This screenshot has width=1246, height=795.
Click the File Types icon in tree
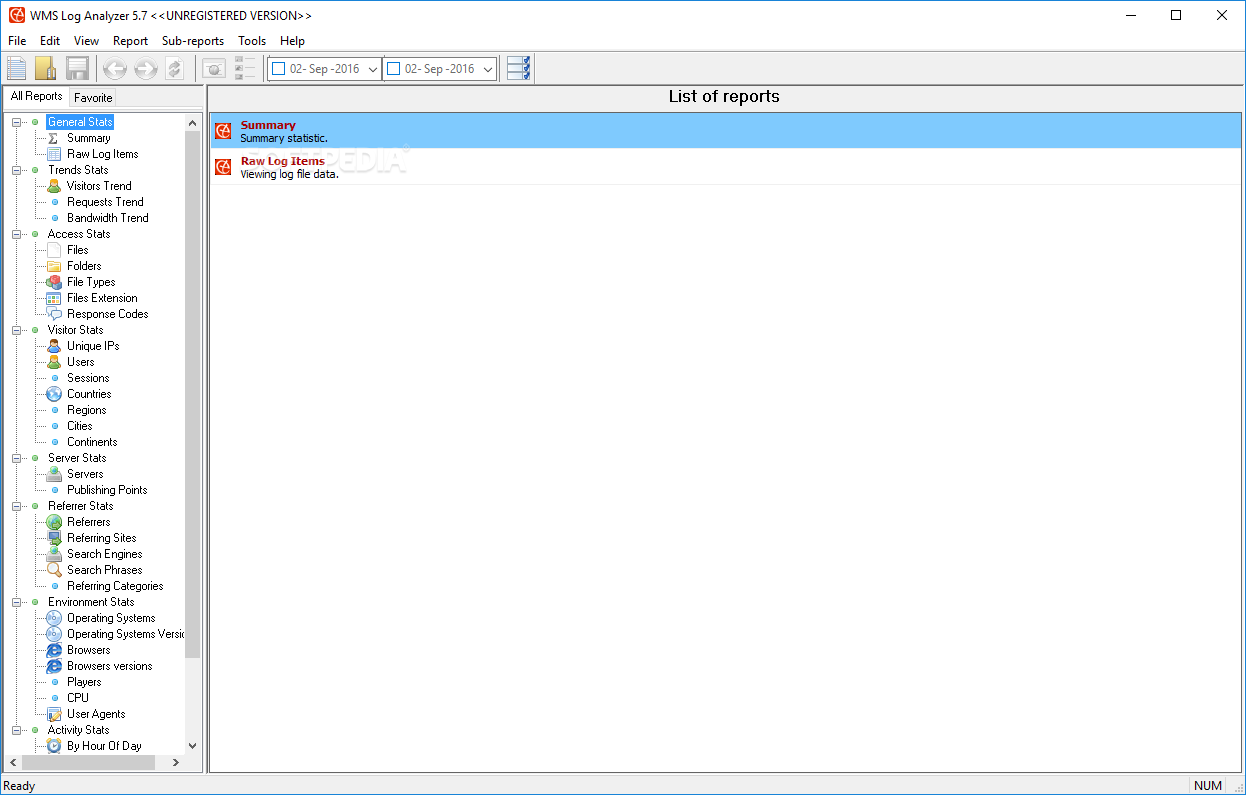tap(54, 282)
